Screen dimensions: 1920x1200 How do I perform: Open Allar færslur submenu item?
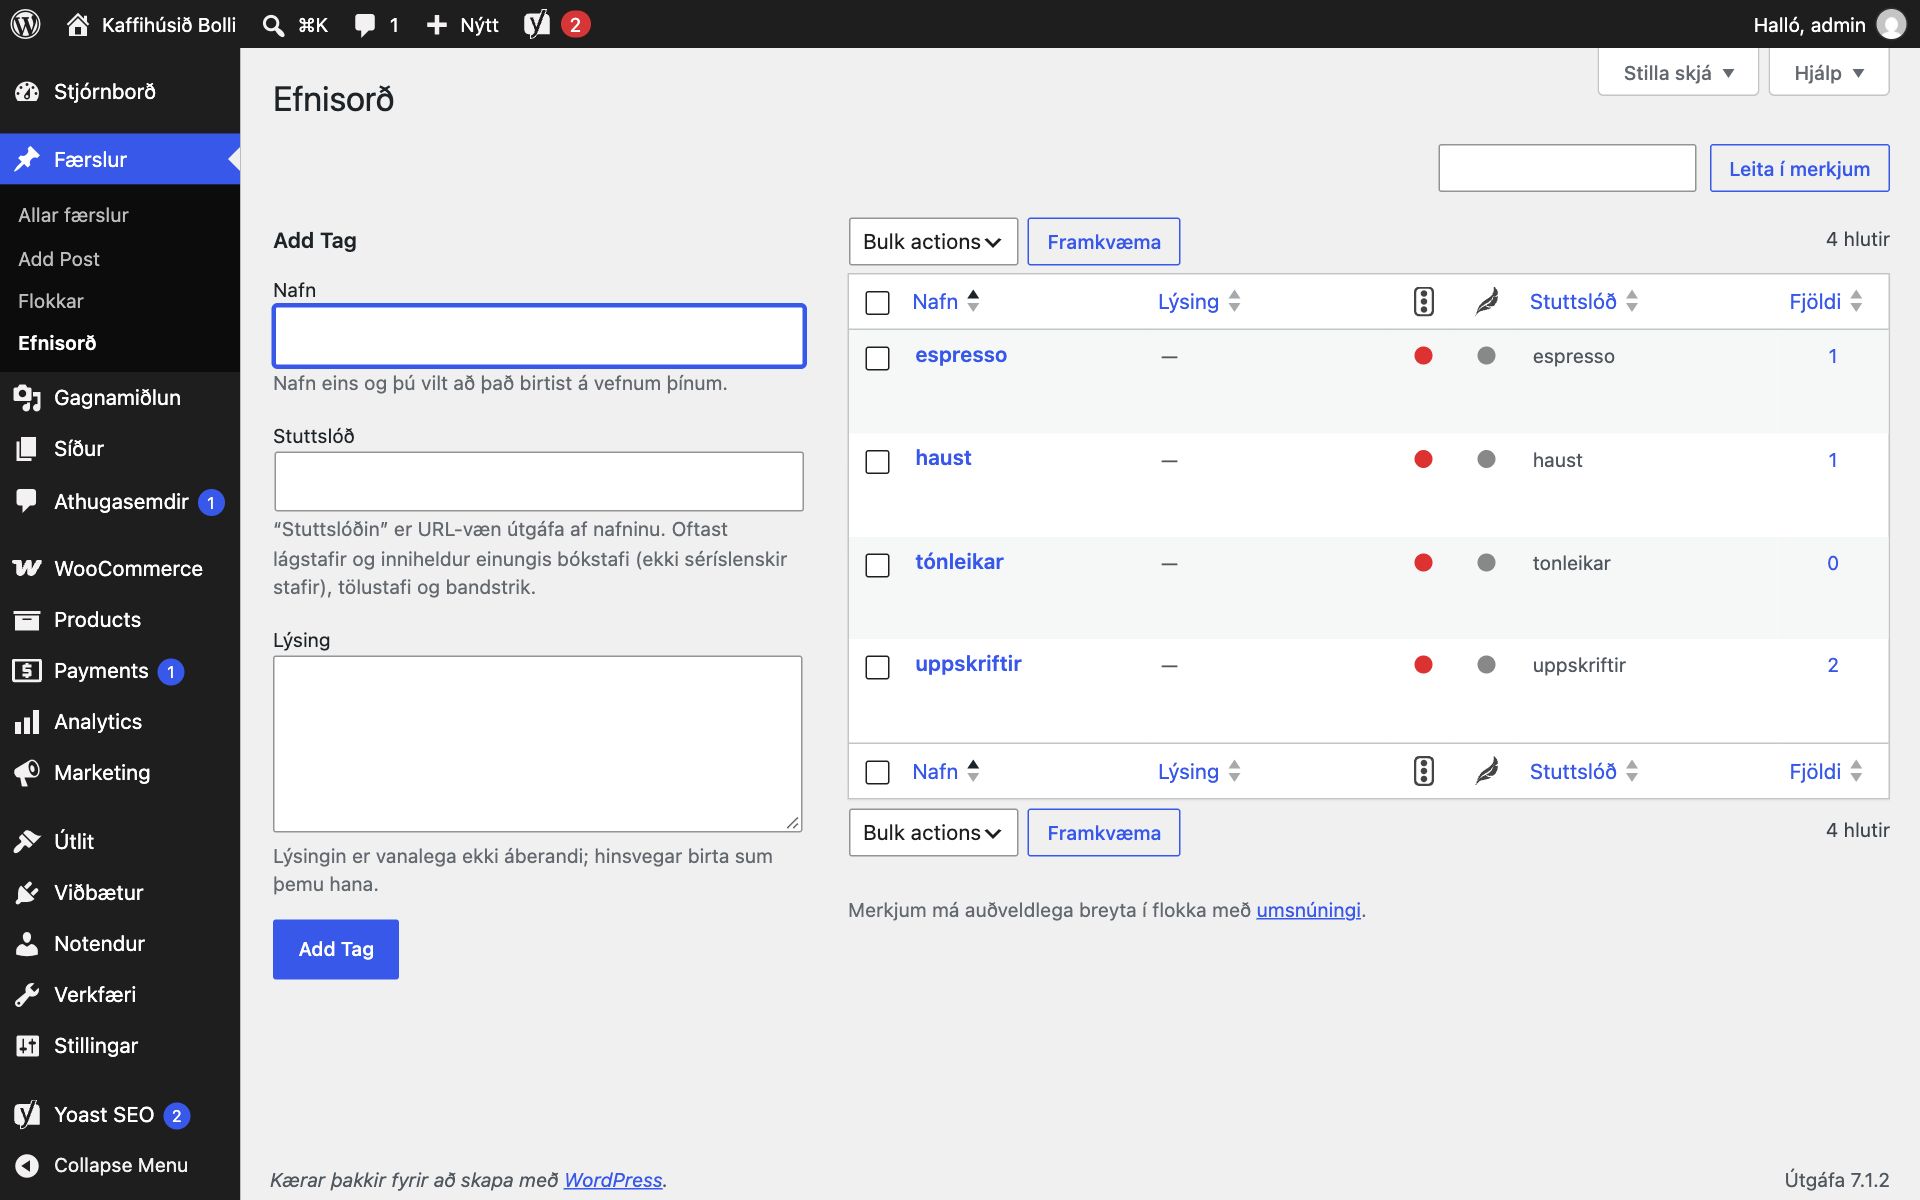tap(73, 215)
